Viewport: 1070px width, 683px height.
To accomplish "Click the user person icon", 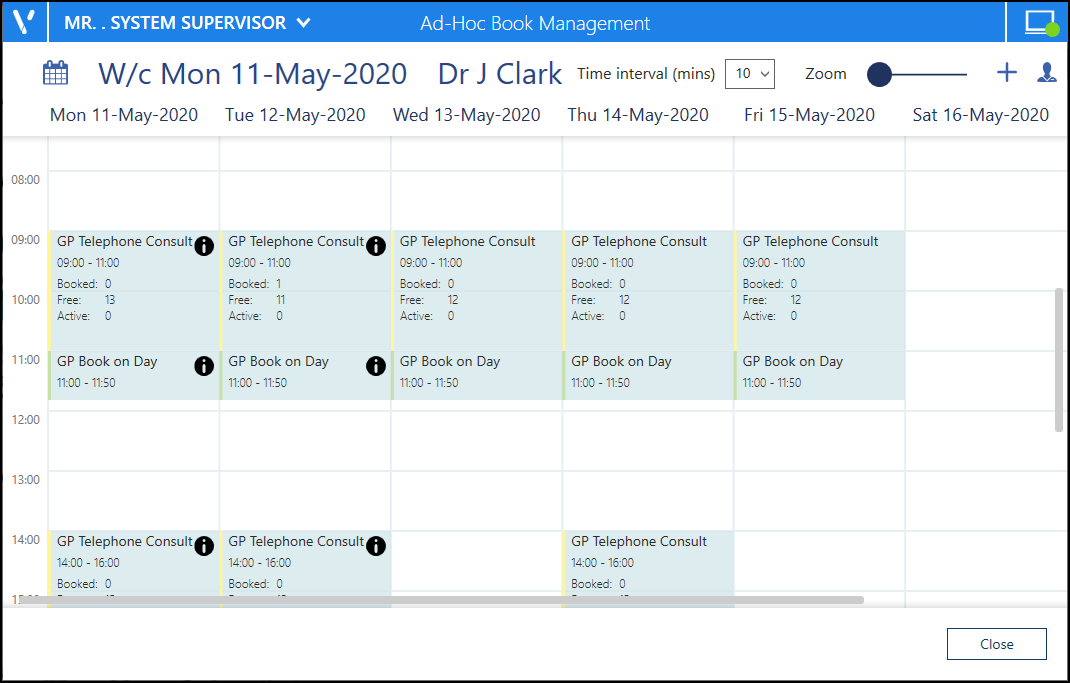I will tap(1046, 72).
